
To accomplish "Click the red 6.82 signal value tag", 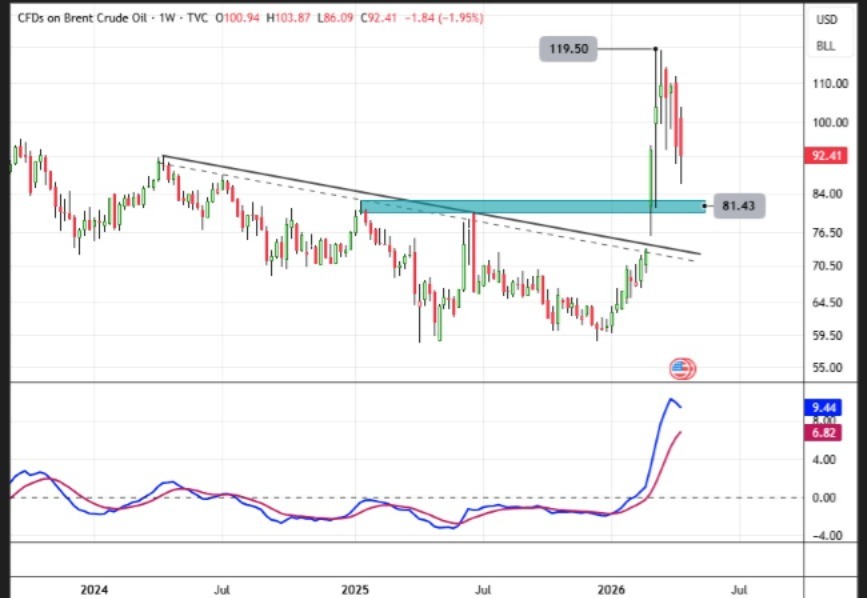I will point(825,433).
